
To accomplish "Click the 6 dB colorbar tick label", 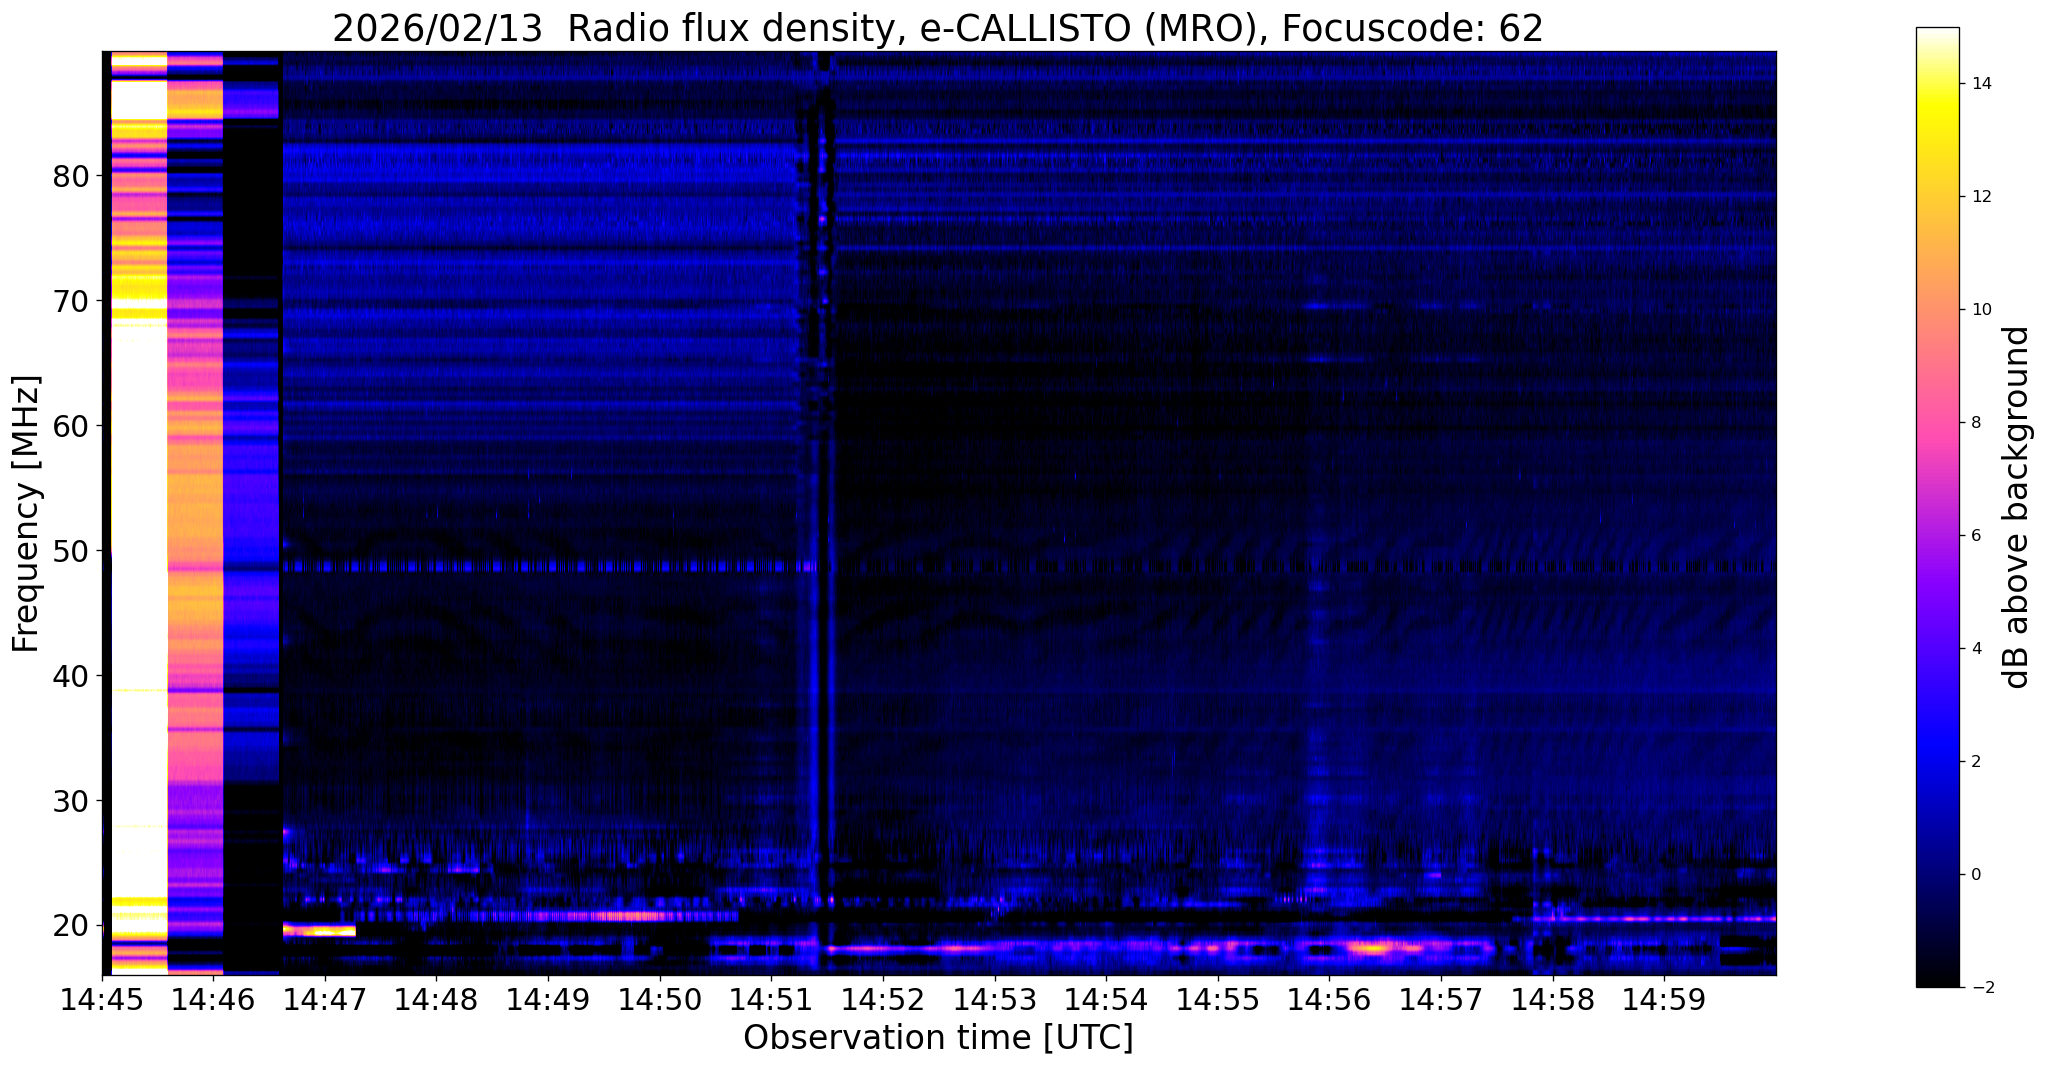I will click(x=1974, y=536).
